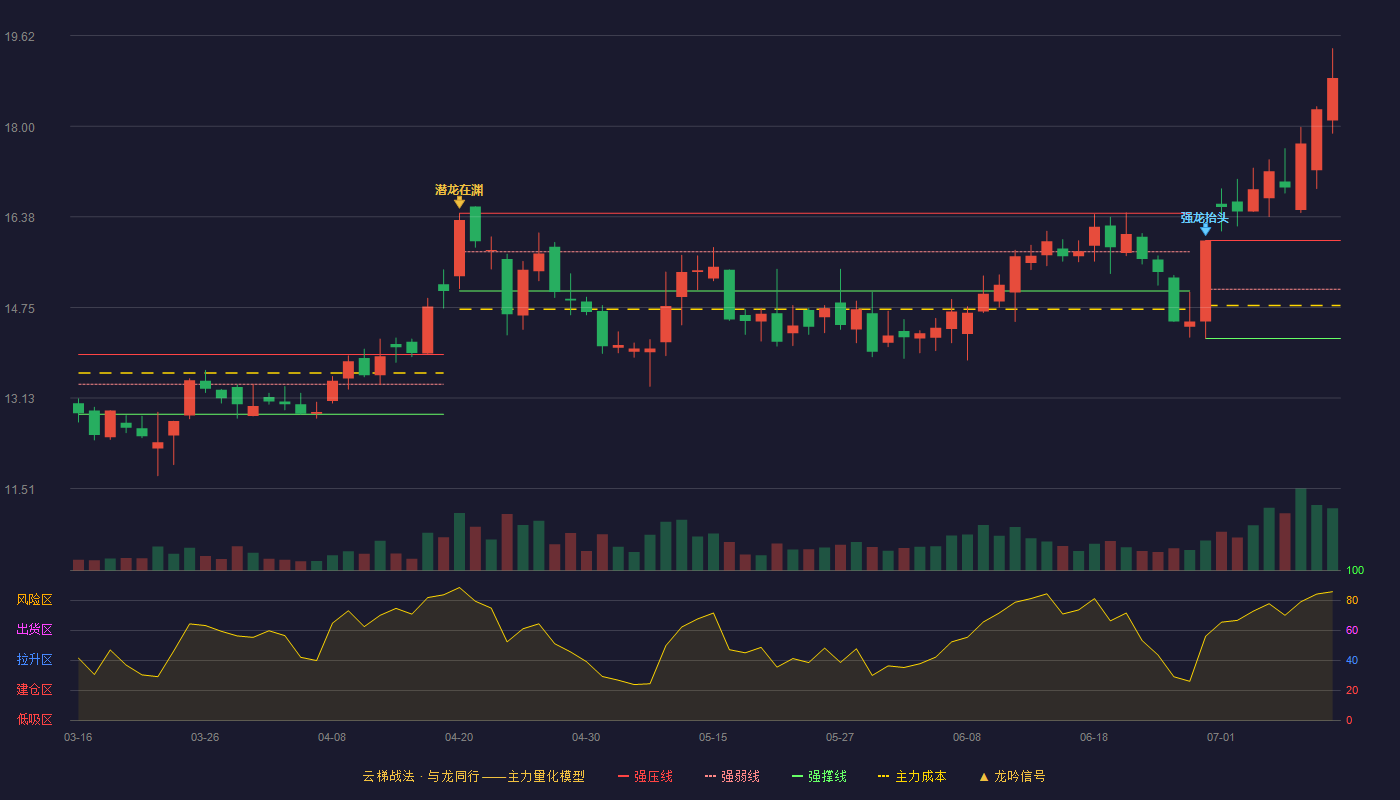Click the 60 indicator scale label
The image size is (1400, 800).
(1351, 630)
